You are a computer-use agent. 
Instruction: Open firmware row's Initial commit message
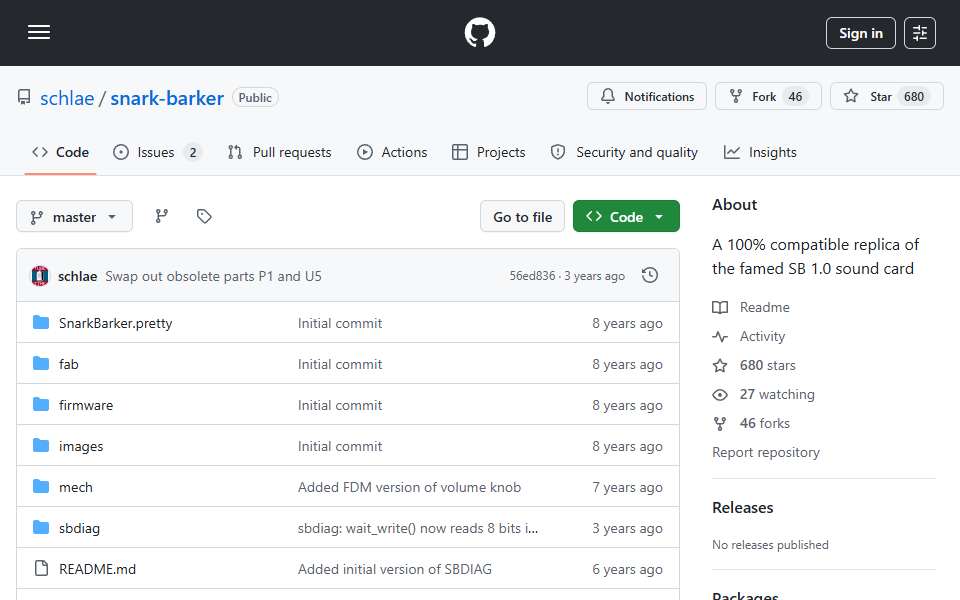(340, 405)
